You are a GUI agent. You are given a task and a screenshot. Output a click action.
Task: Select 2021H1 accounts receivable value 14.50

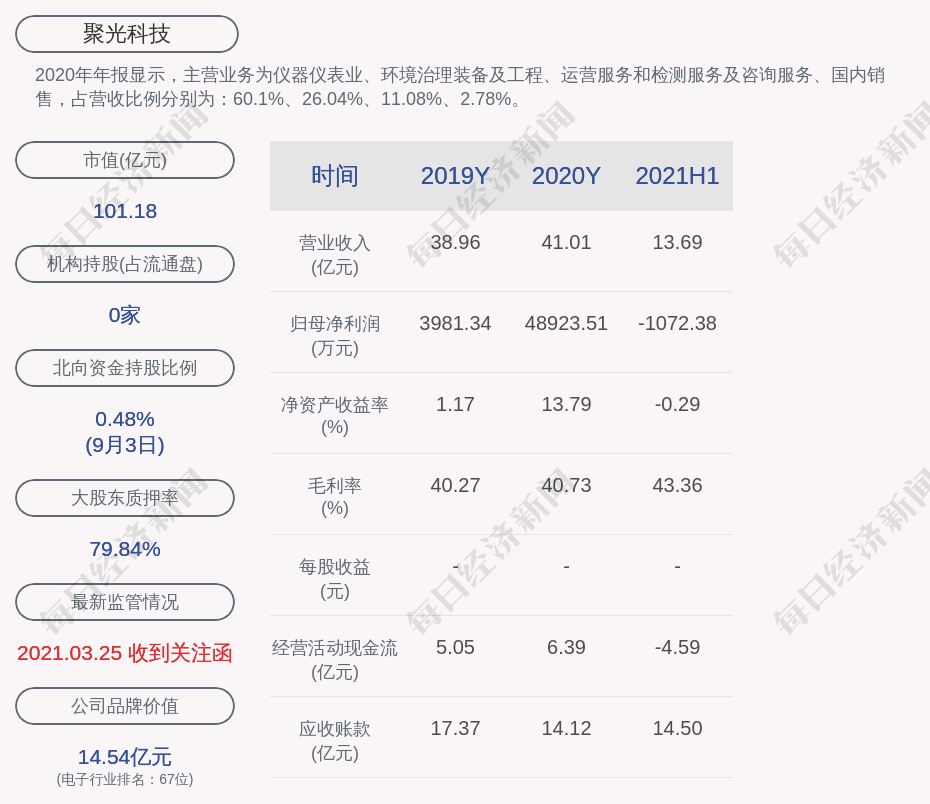click(x=677, y=729)
